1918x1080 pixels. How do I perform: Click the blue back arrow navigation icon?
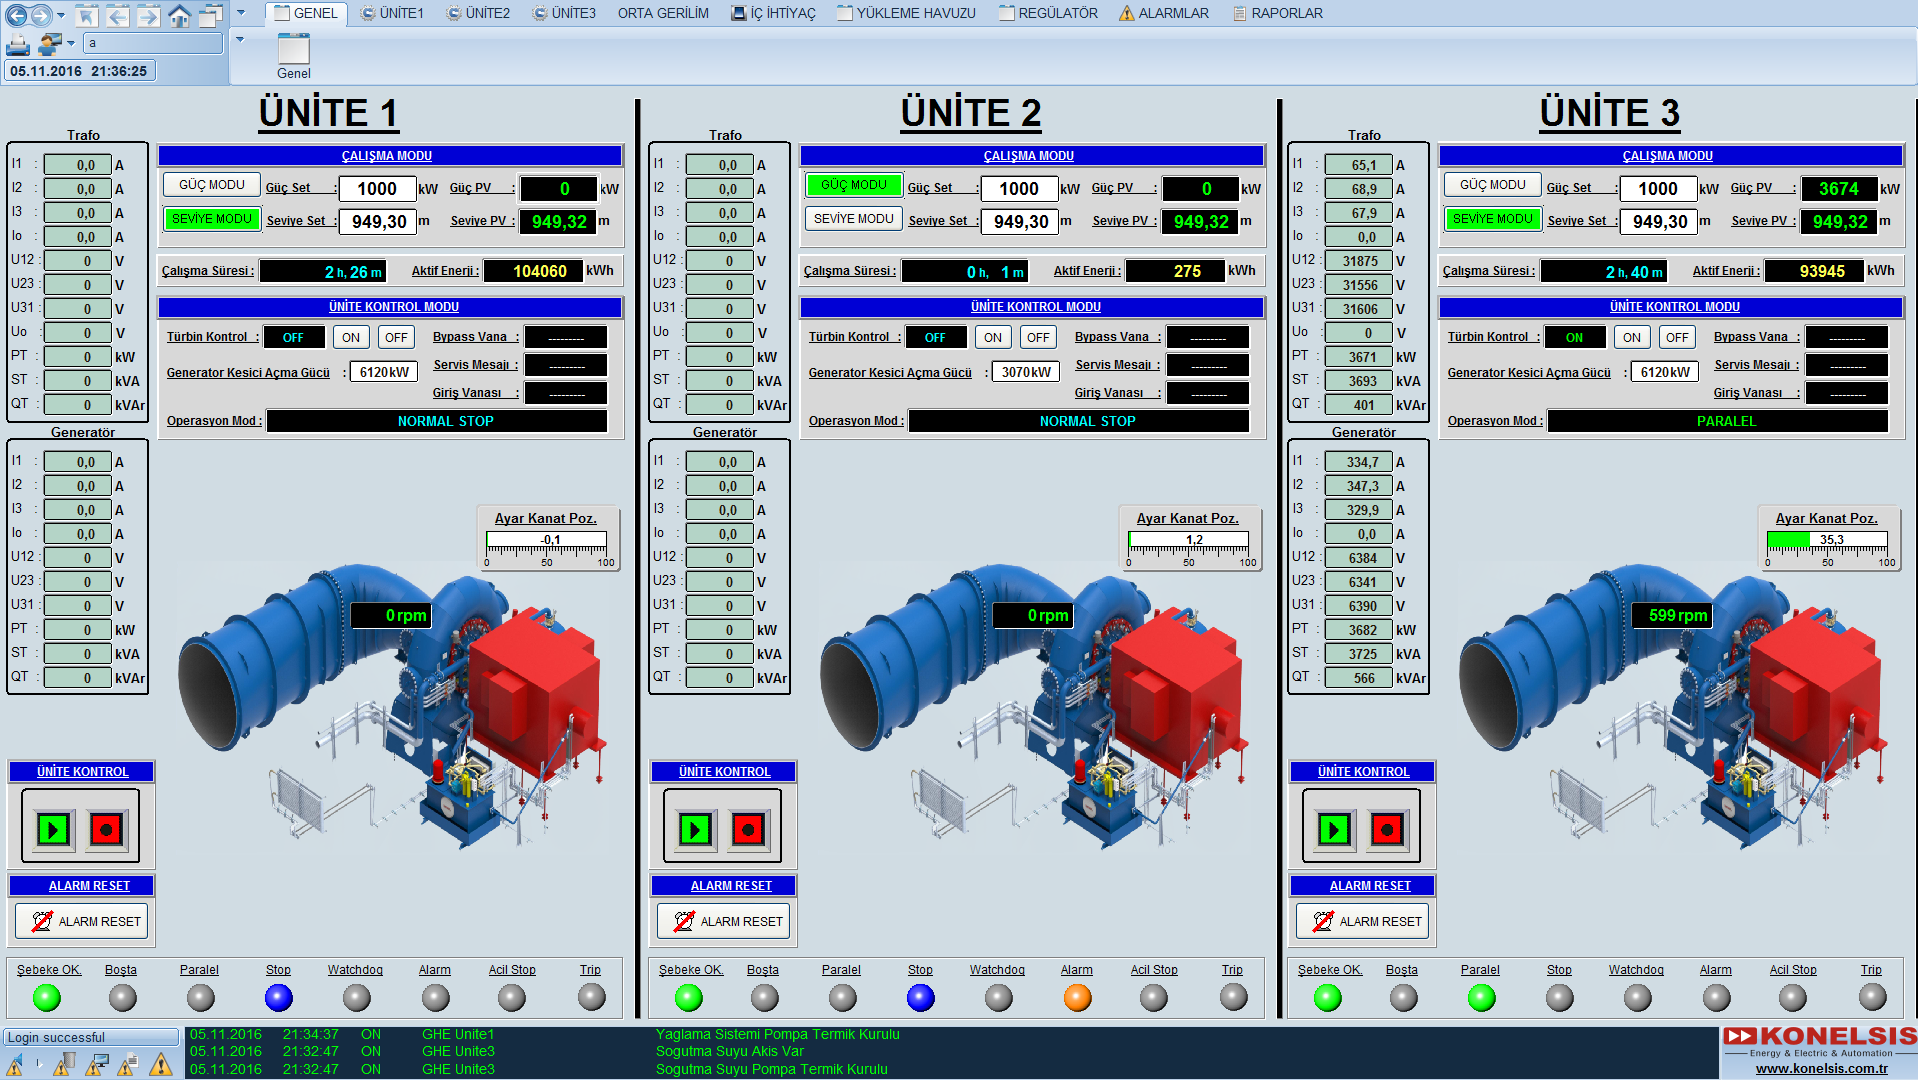pos(17,15)
